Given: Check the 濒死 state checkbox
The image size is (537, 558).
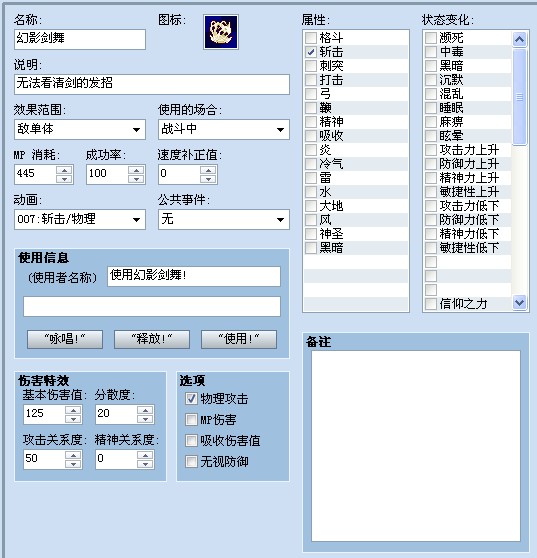Looking at the screenshot, I should click(x=431, y=38).
